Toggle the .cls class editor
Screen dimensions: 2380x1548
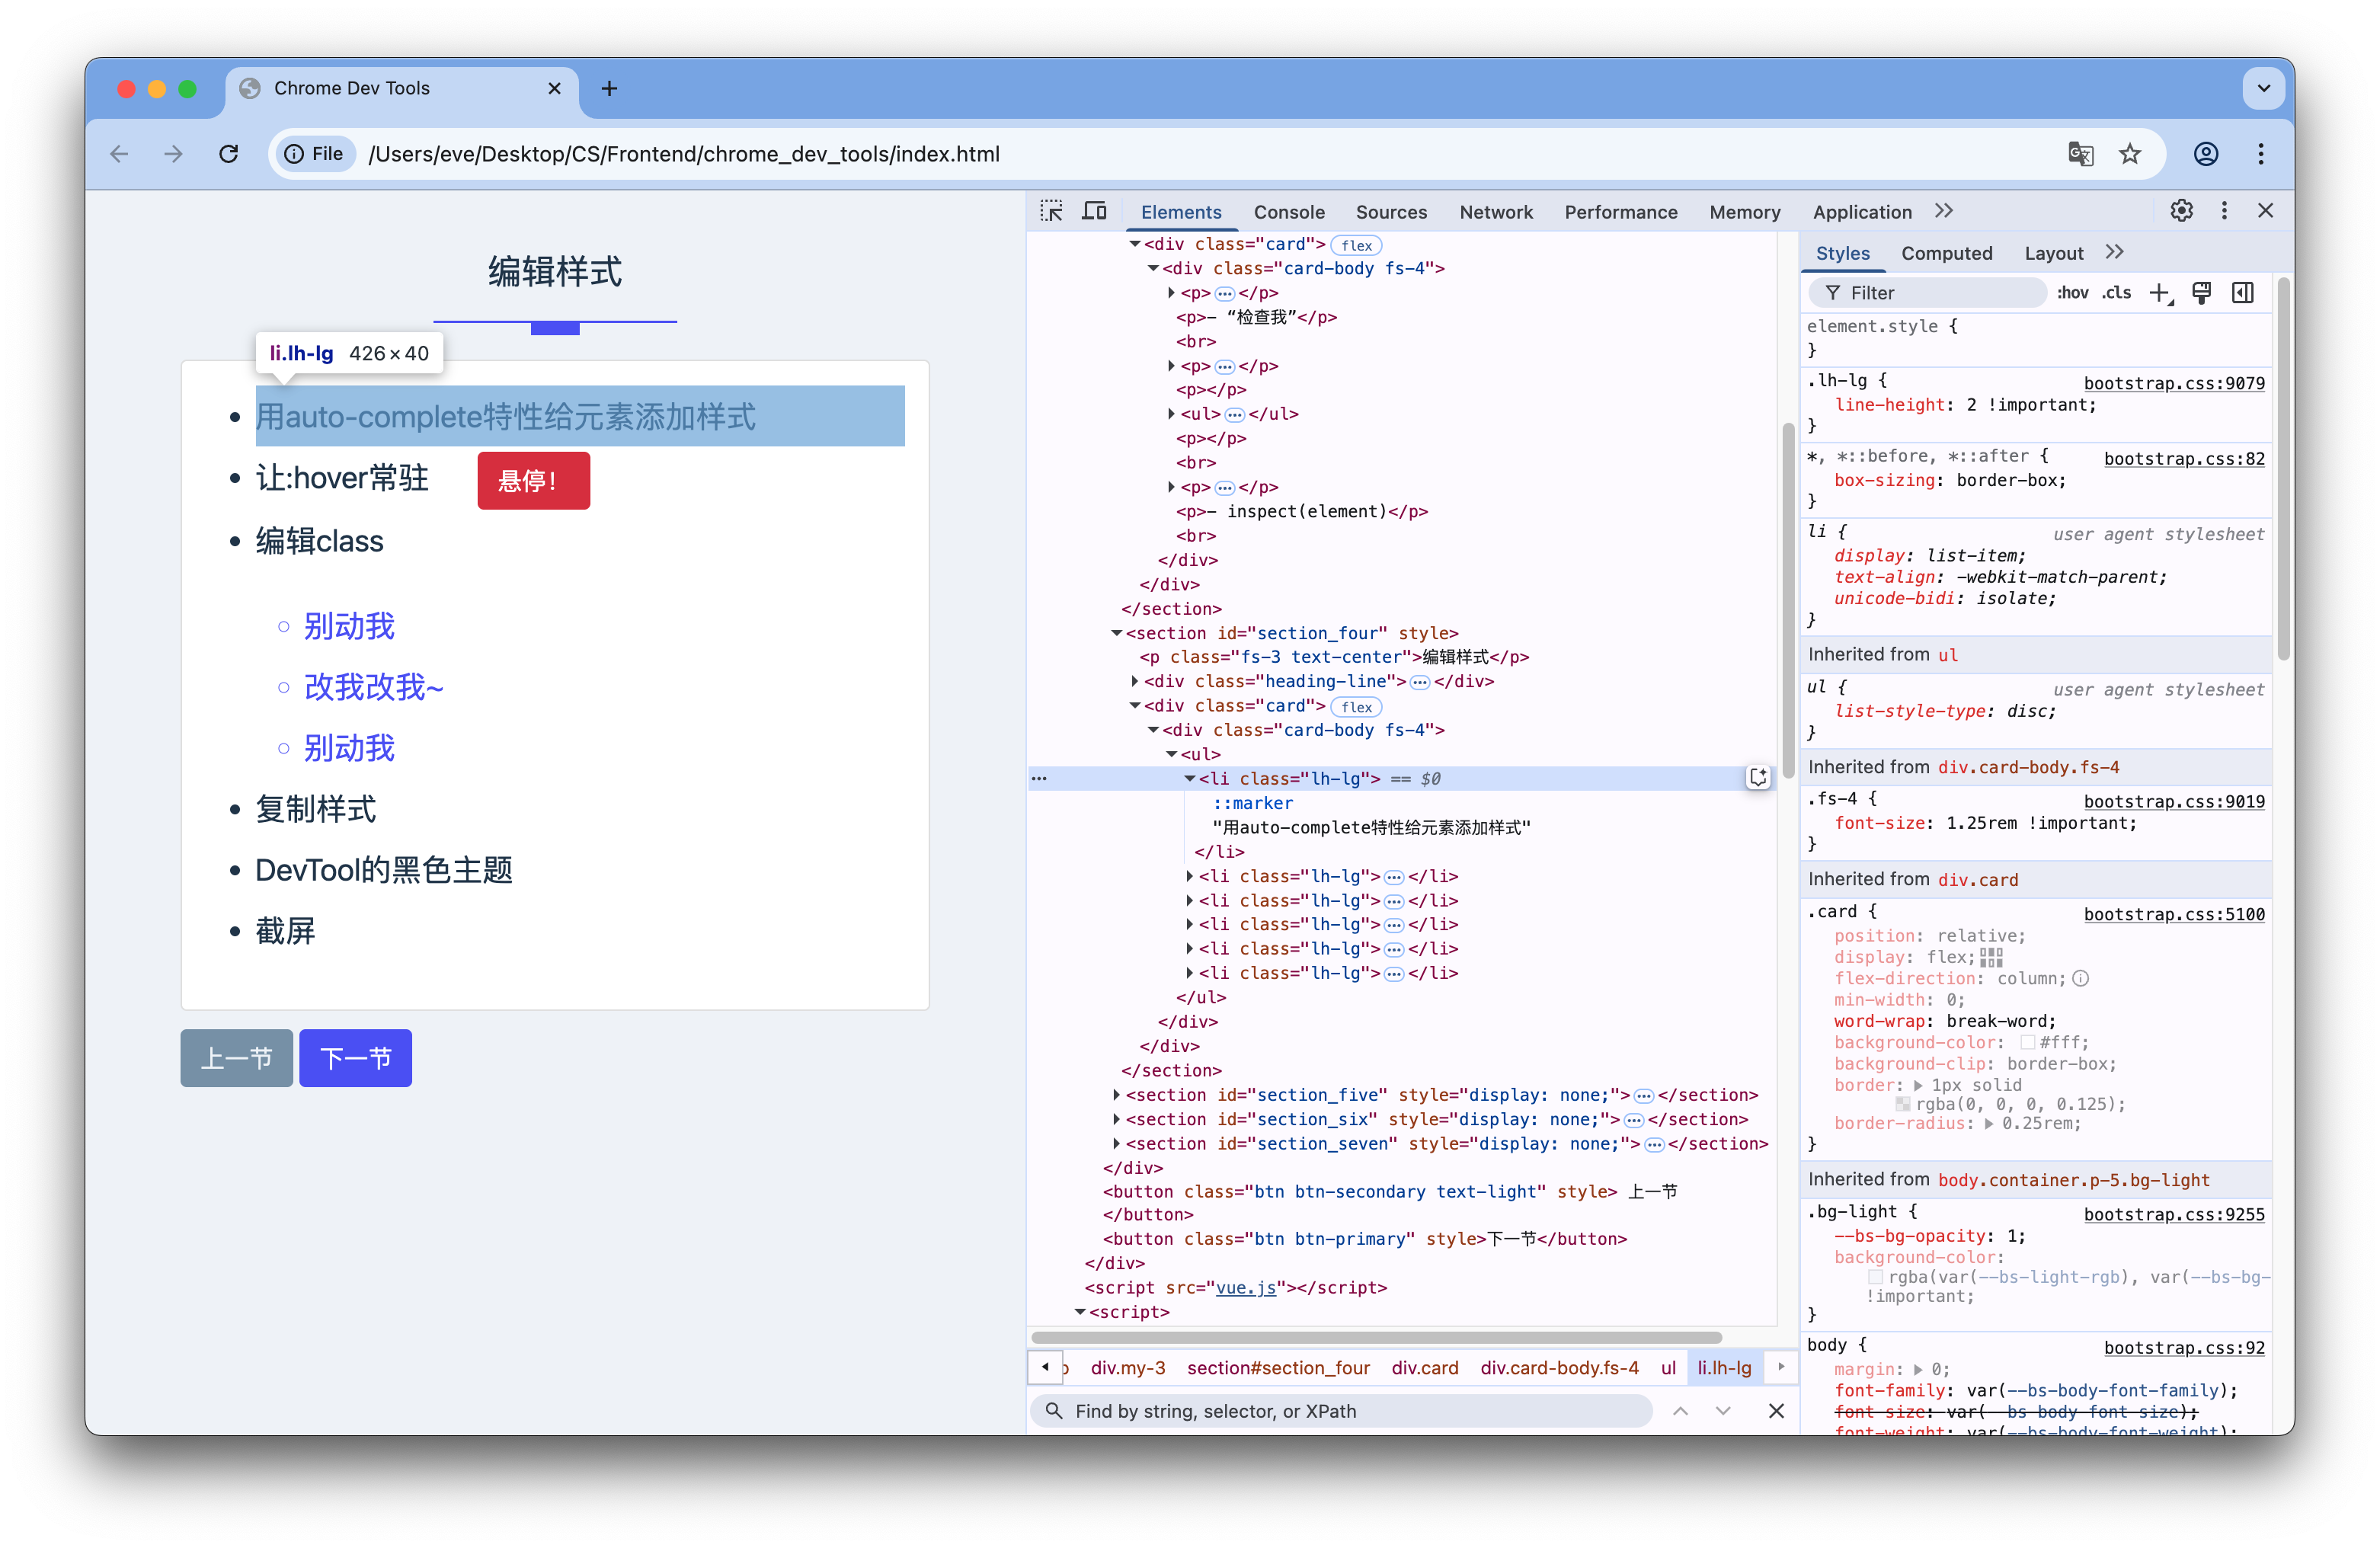pyautogui.click(x=2116, y=293)
